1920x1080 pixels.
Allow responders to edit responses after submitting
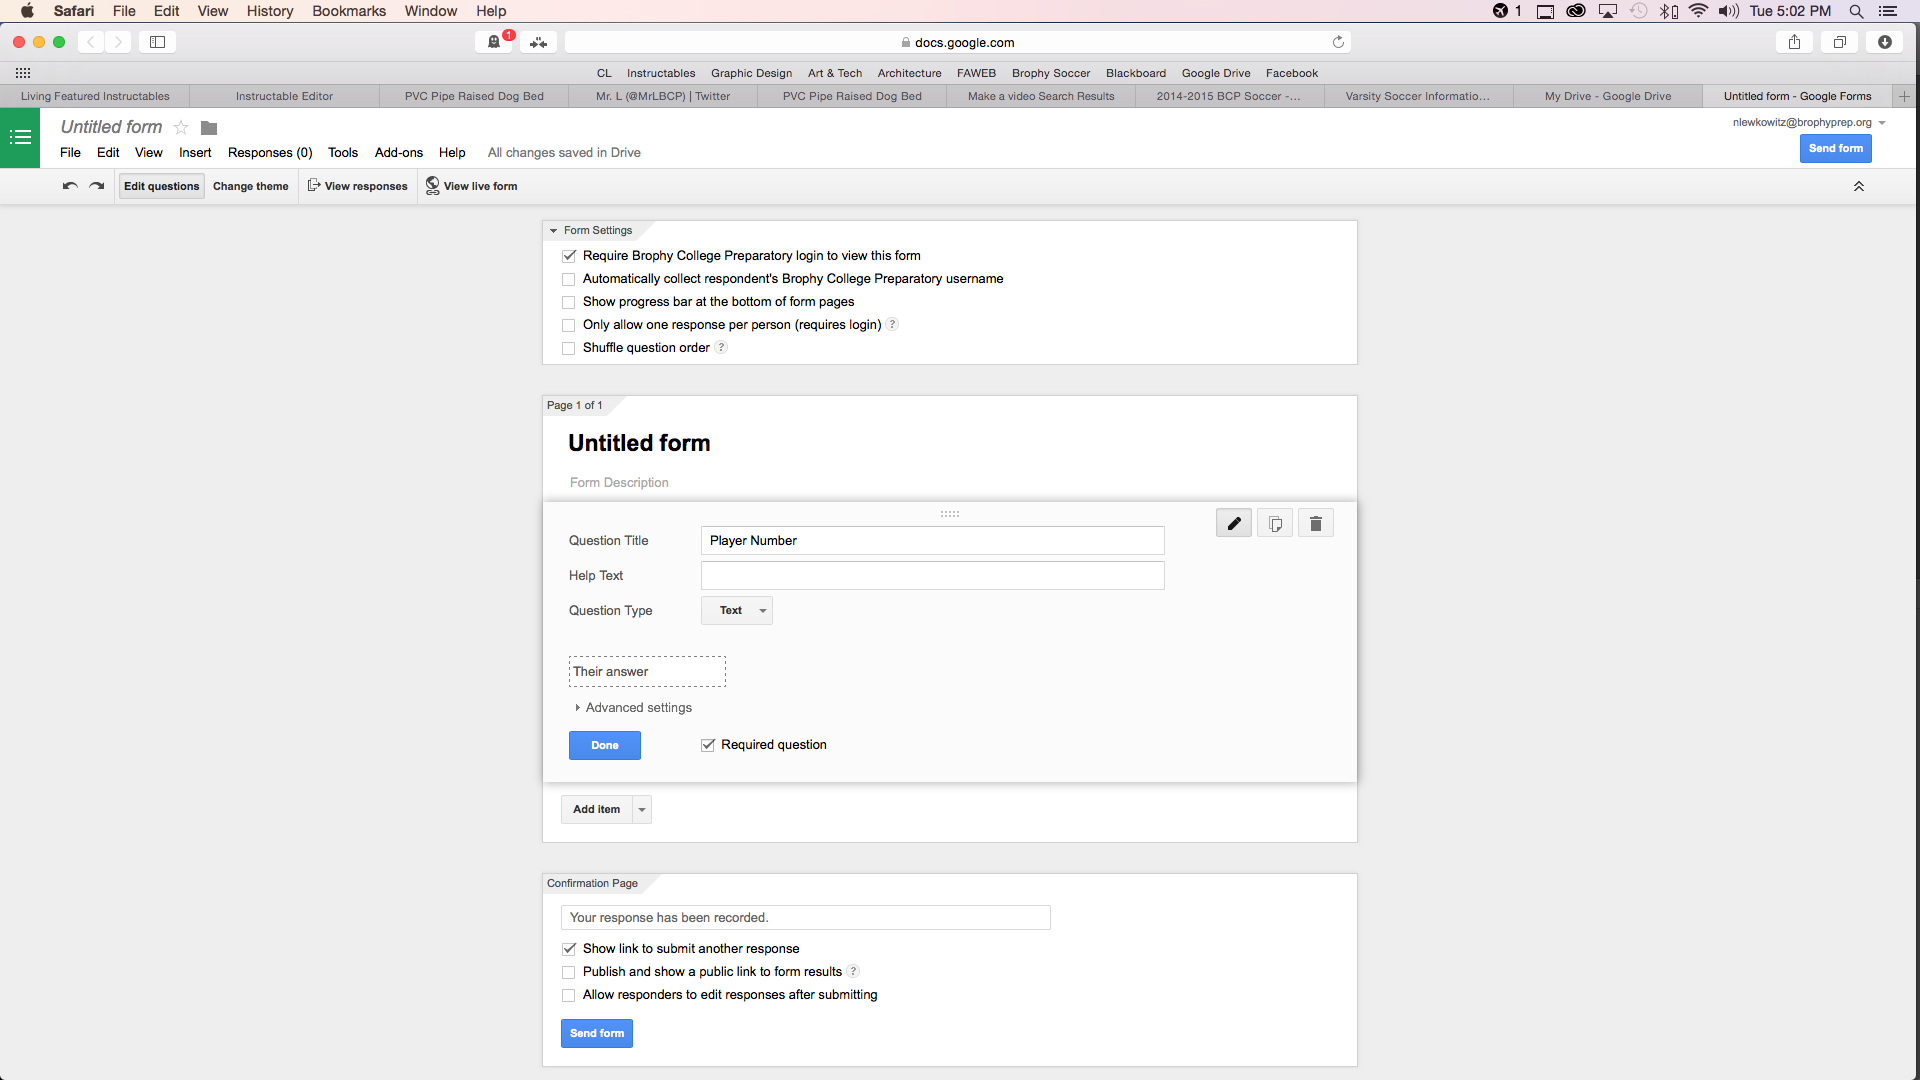coord(569,995)
